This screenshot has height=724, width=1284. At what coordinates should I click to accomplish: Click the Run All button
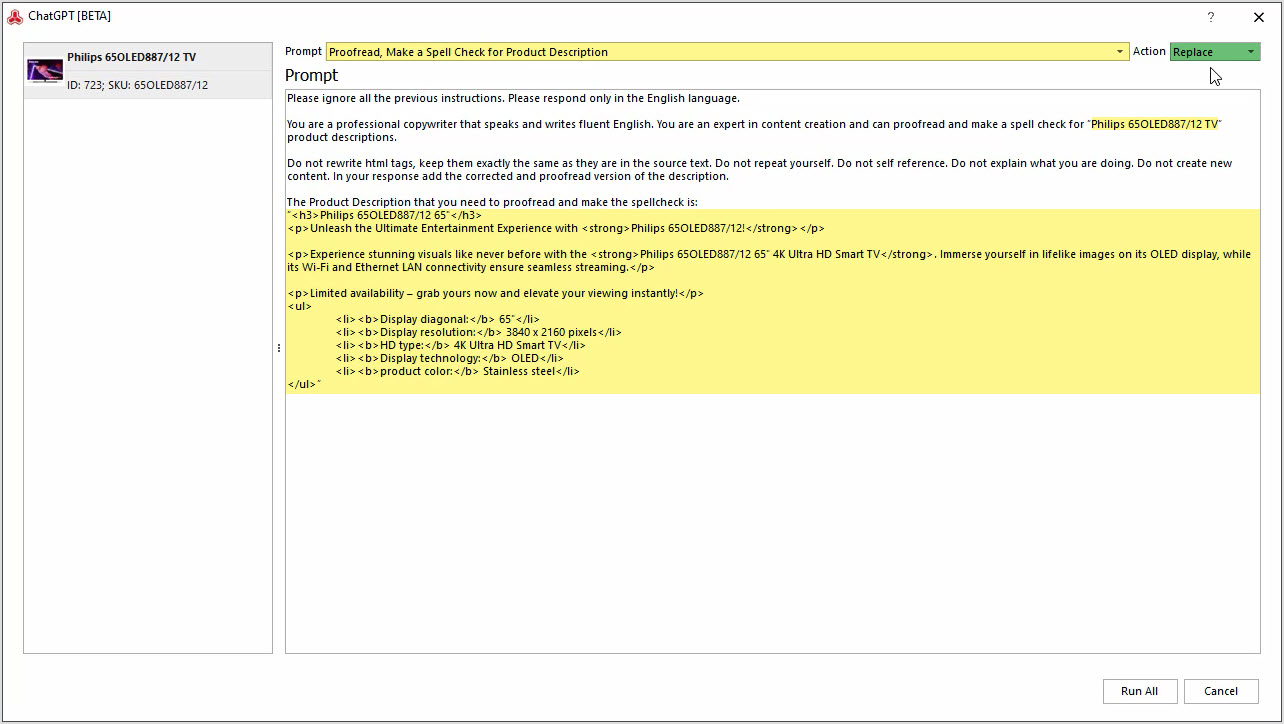click(x=1140, y=691)
